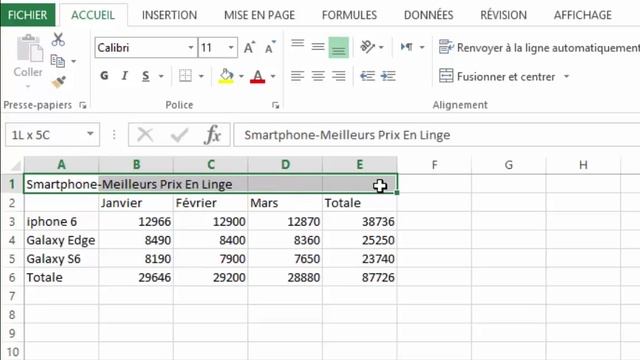
Task: Click Renvoyer à la ligne automatiquement
Action: click(x=539, y=48)
